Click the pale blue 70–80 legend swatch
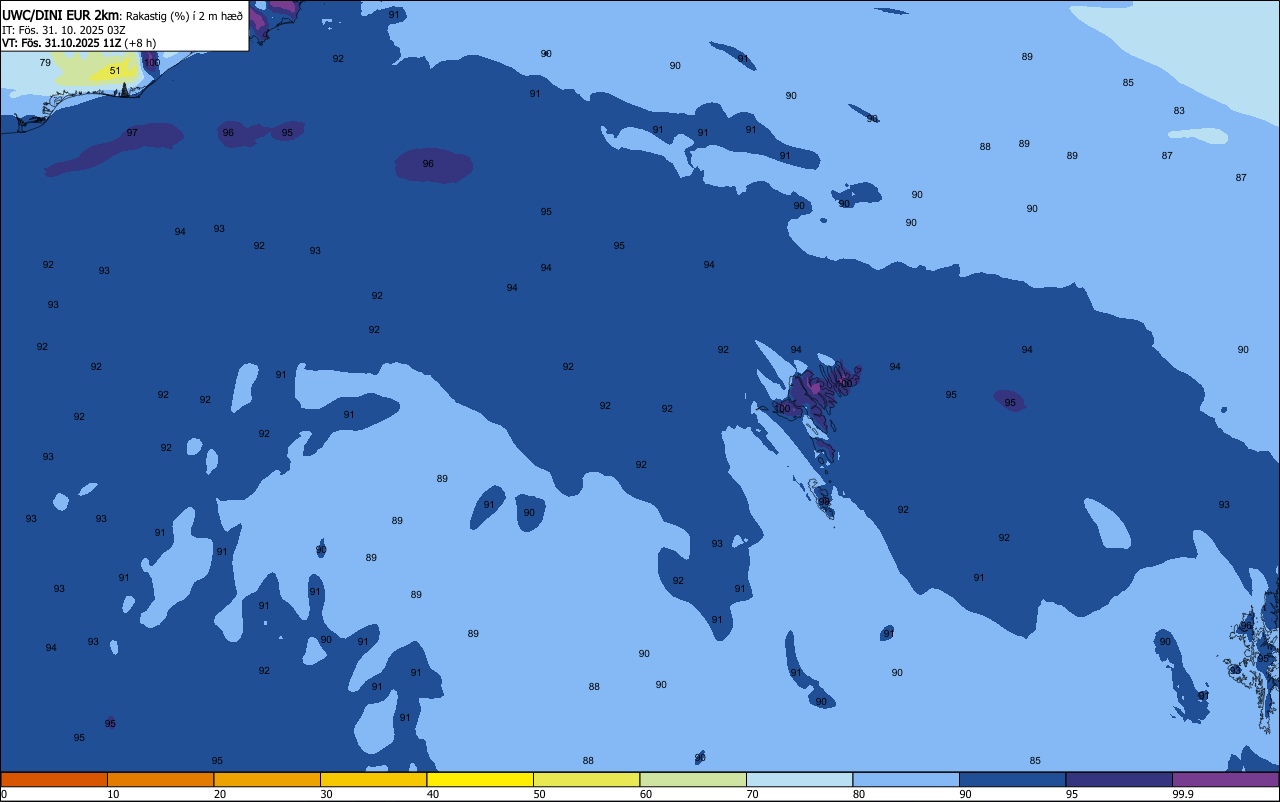The image size is (1280, 802). [799, 779]
